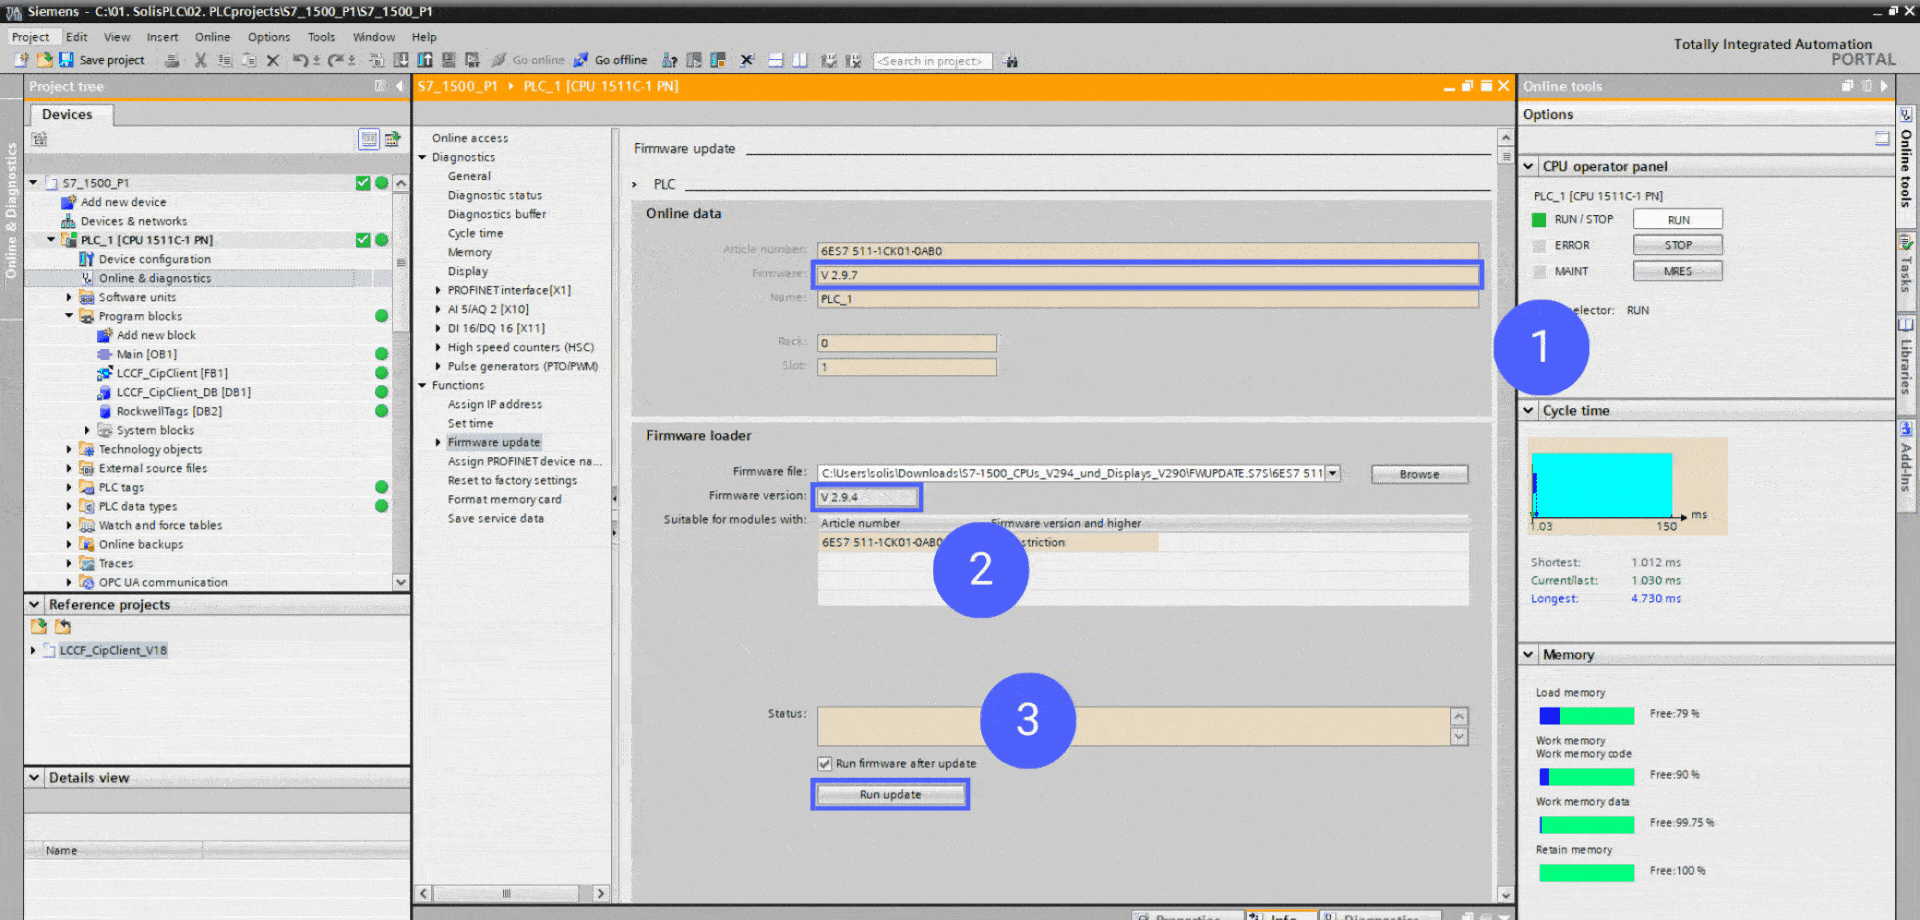Click the Print icon in toolbar
1920x920 pixels.
click(172, 60)
